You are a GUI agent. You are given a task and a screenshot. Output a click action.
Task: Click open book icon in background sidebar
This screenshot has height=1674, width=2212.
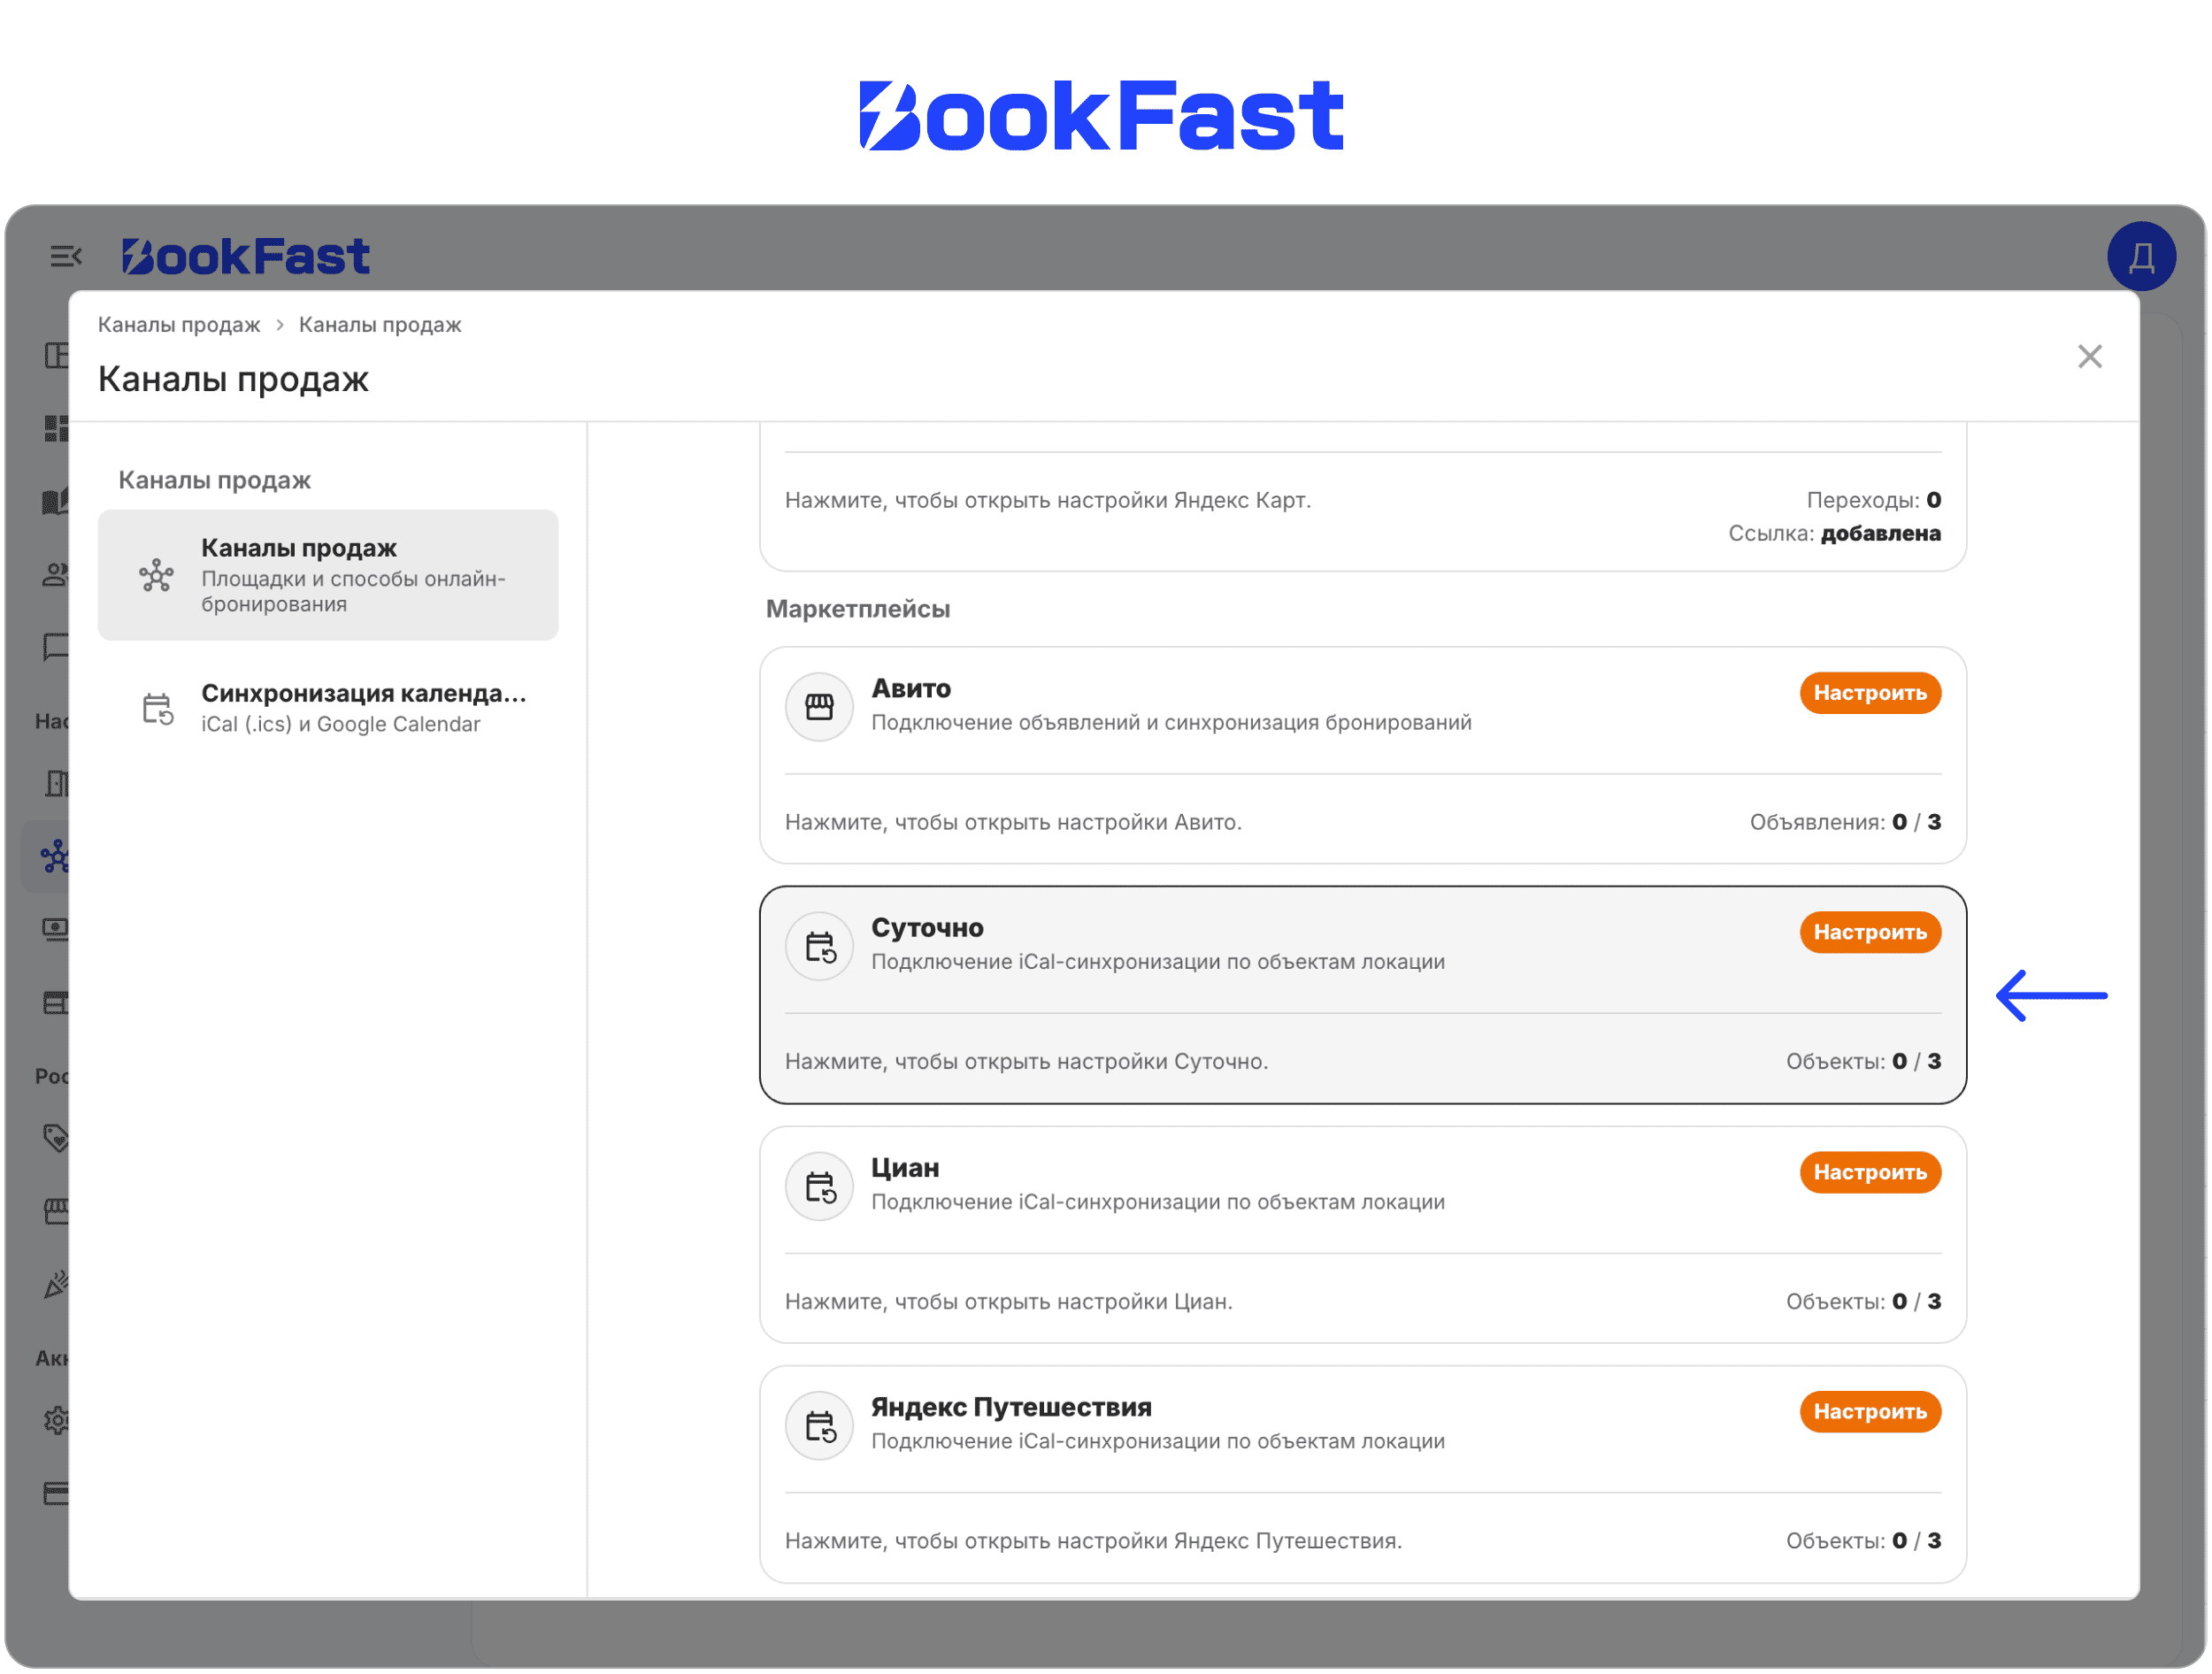(x=56, y=501)
